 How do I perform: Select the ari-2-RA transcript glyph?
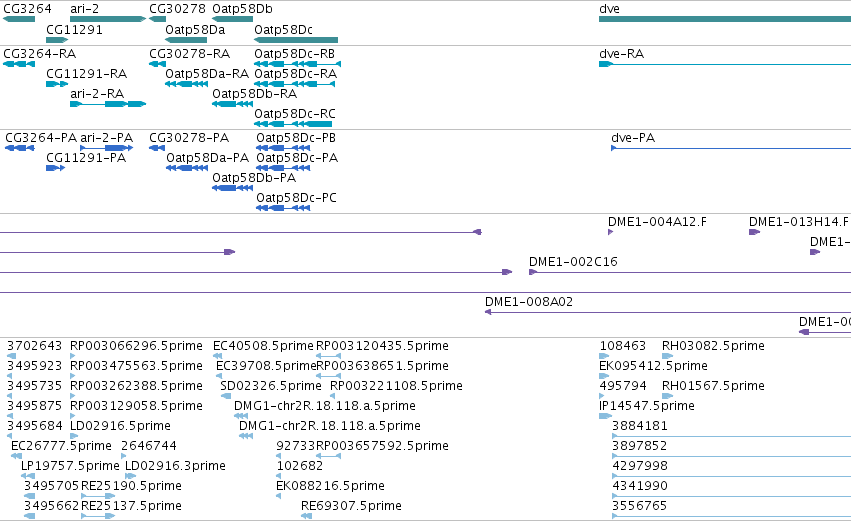108,104
